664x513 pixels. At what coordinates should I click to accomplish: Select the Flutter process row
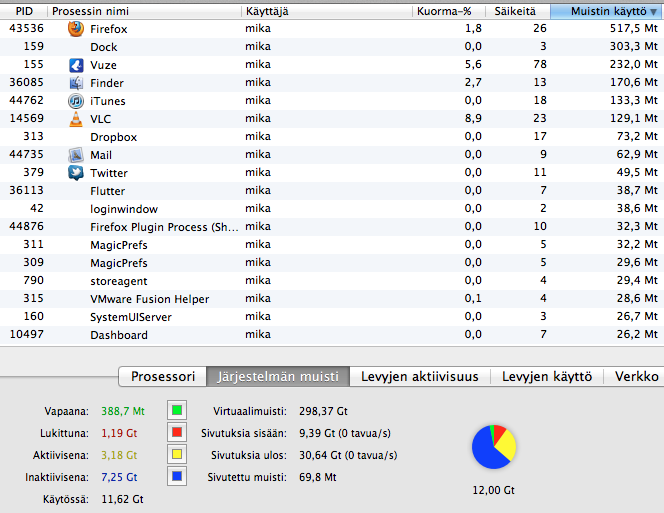click(332, 191)
